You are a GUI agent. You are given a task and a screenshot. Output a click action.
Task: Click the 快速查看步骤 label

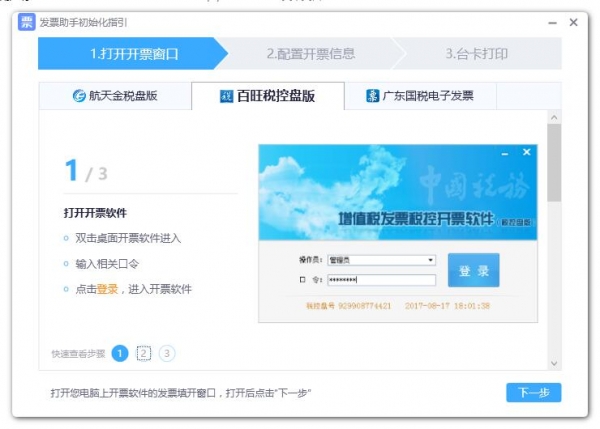coord(78,354)
